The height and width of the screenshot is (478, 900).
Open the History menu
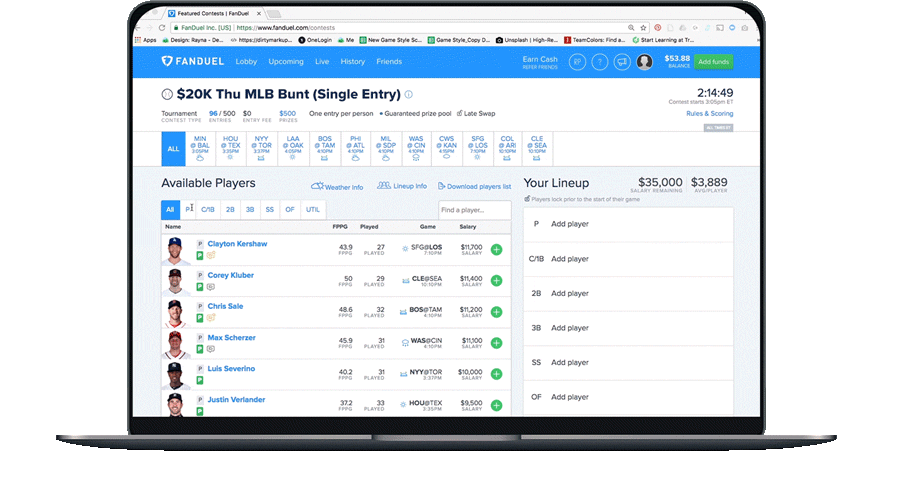(x=352, y=61)
